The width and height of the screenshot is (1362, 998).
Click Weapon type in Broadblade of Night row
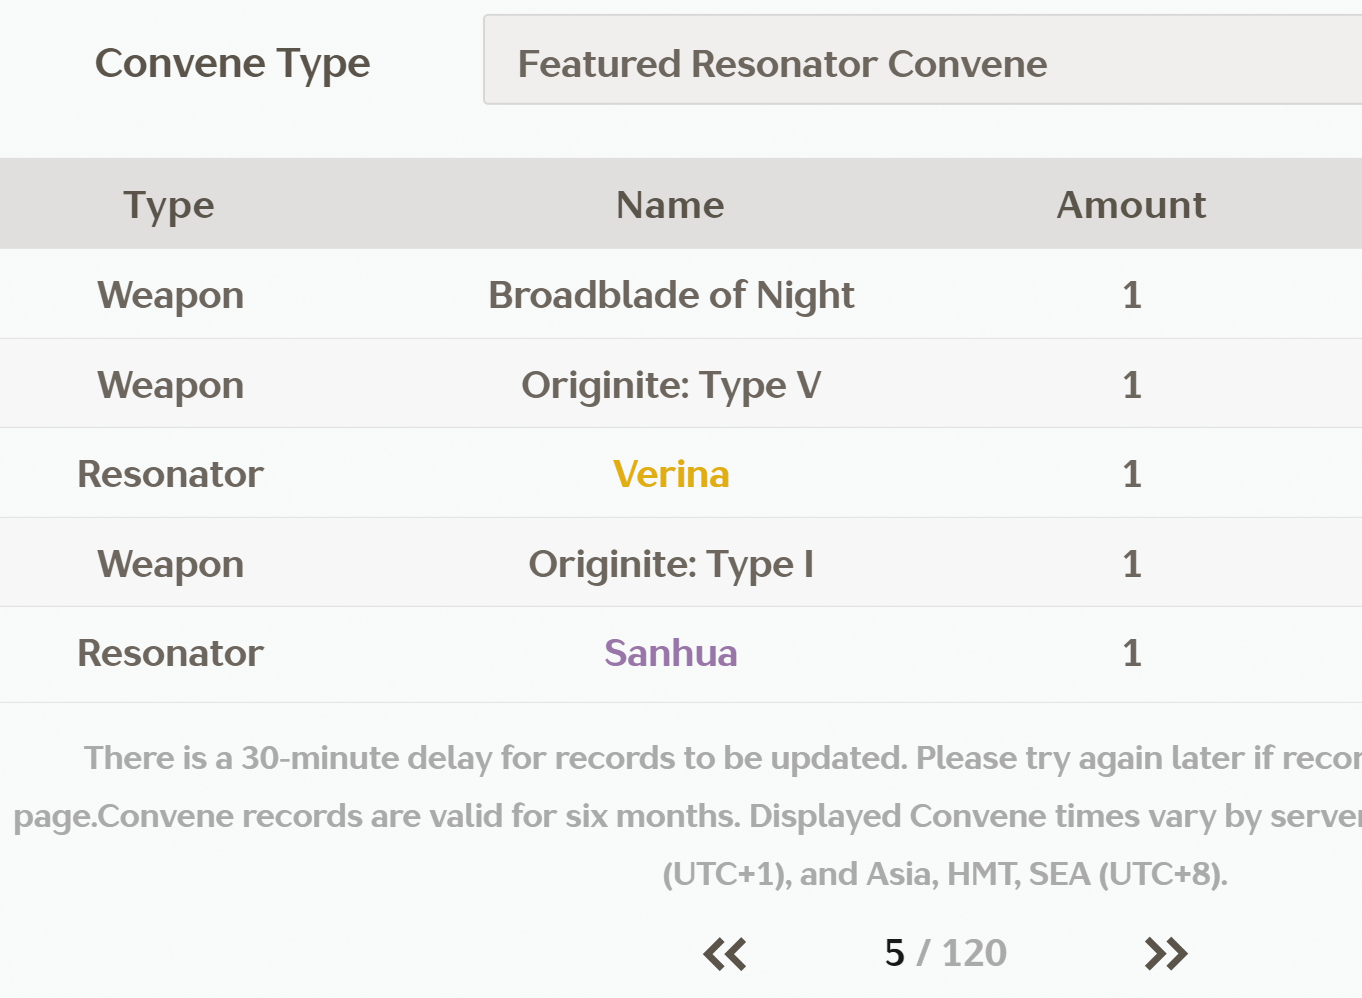coord(170,295)
